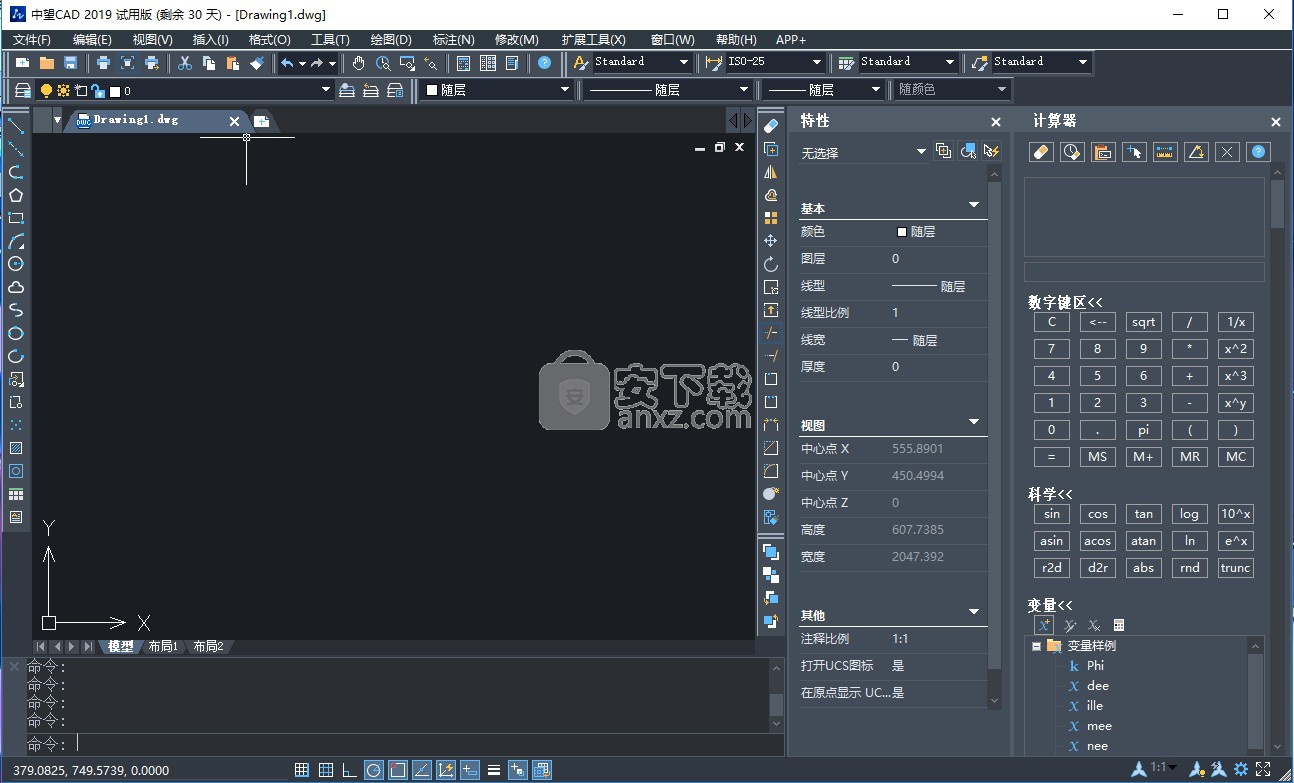Open the Table tool in the draw toolbar
The width and height of the screenshot is (1294, 783).
(x=16, y=495)
